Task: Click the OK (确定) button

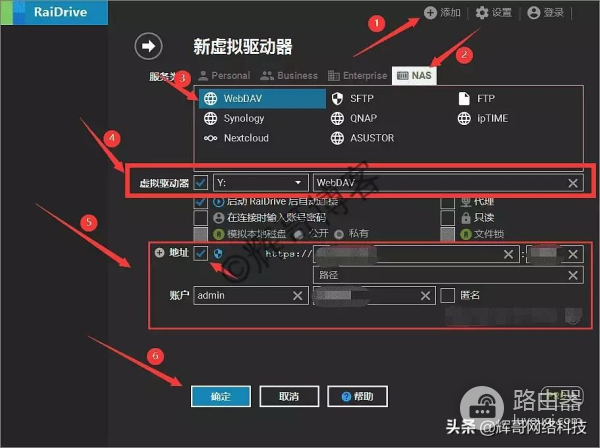Action: coord(221,396)
